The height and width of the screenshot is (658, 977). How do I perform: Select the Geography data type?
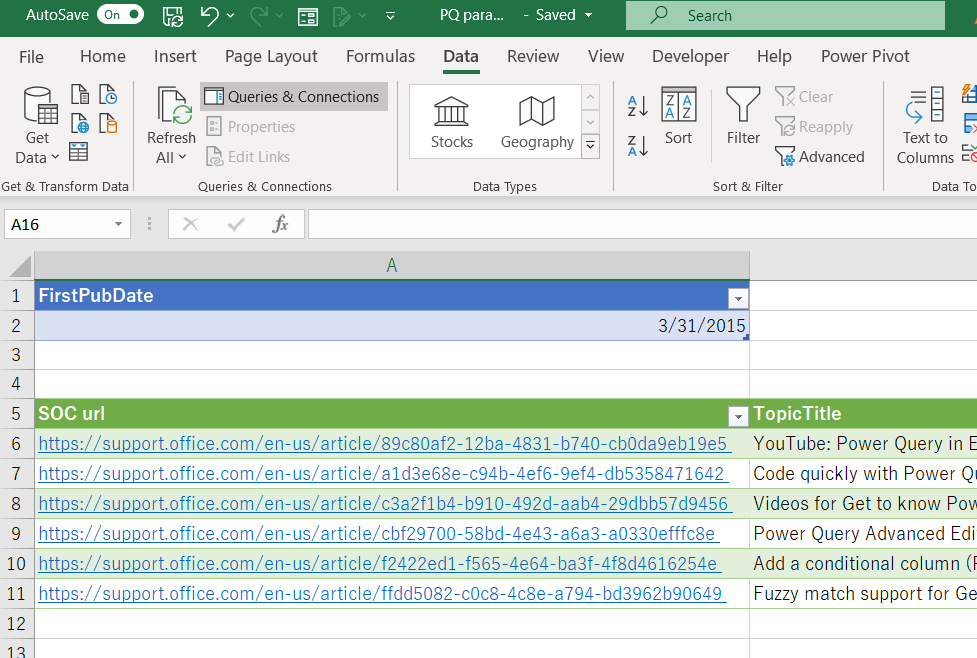[x=536, y=122]
